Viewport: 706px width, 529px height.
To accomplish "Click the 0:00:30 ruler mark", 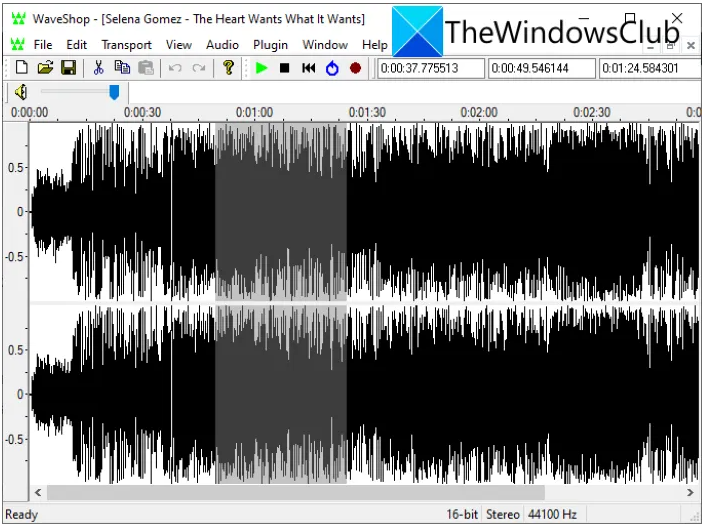I will pyautogui.click(x=142, y=112).
